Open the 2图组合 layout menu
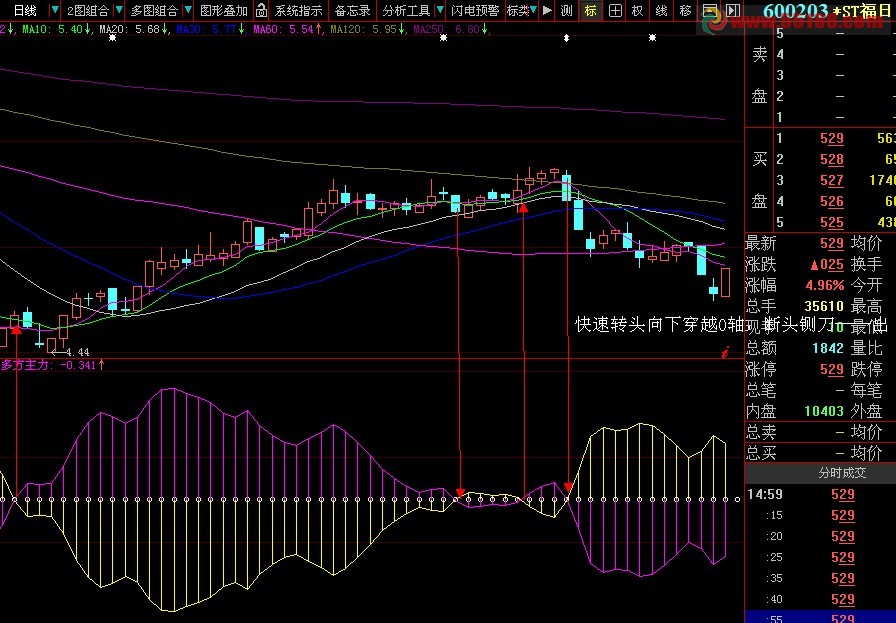The height and width of the screenshot is (623, 896). point(87,10)
